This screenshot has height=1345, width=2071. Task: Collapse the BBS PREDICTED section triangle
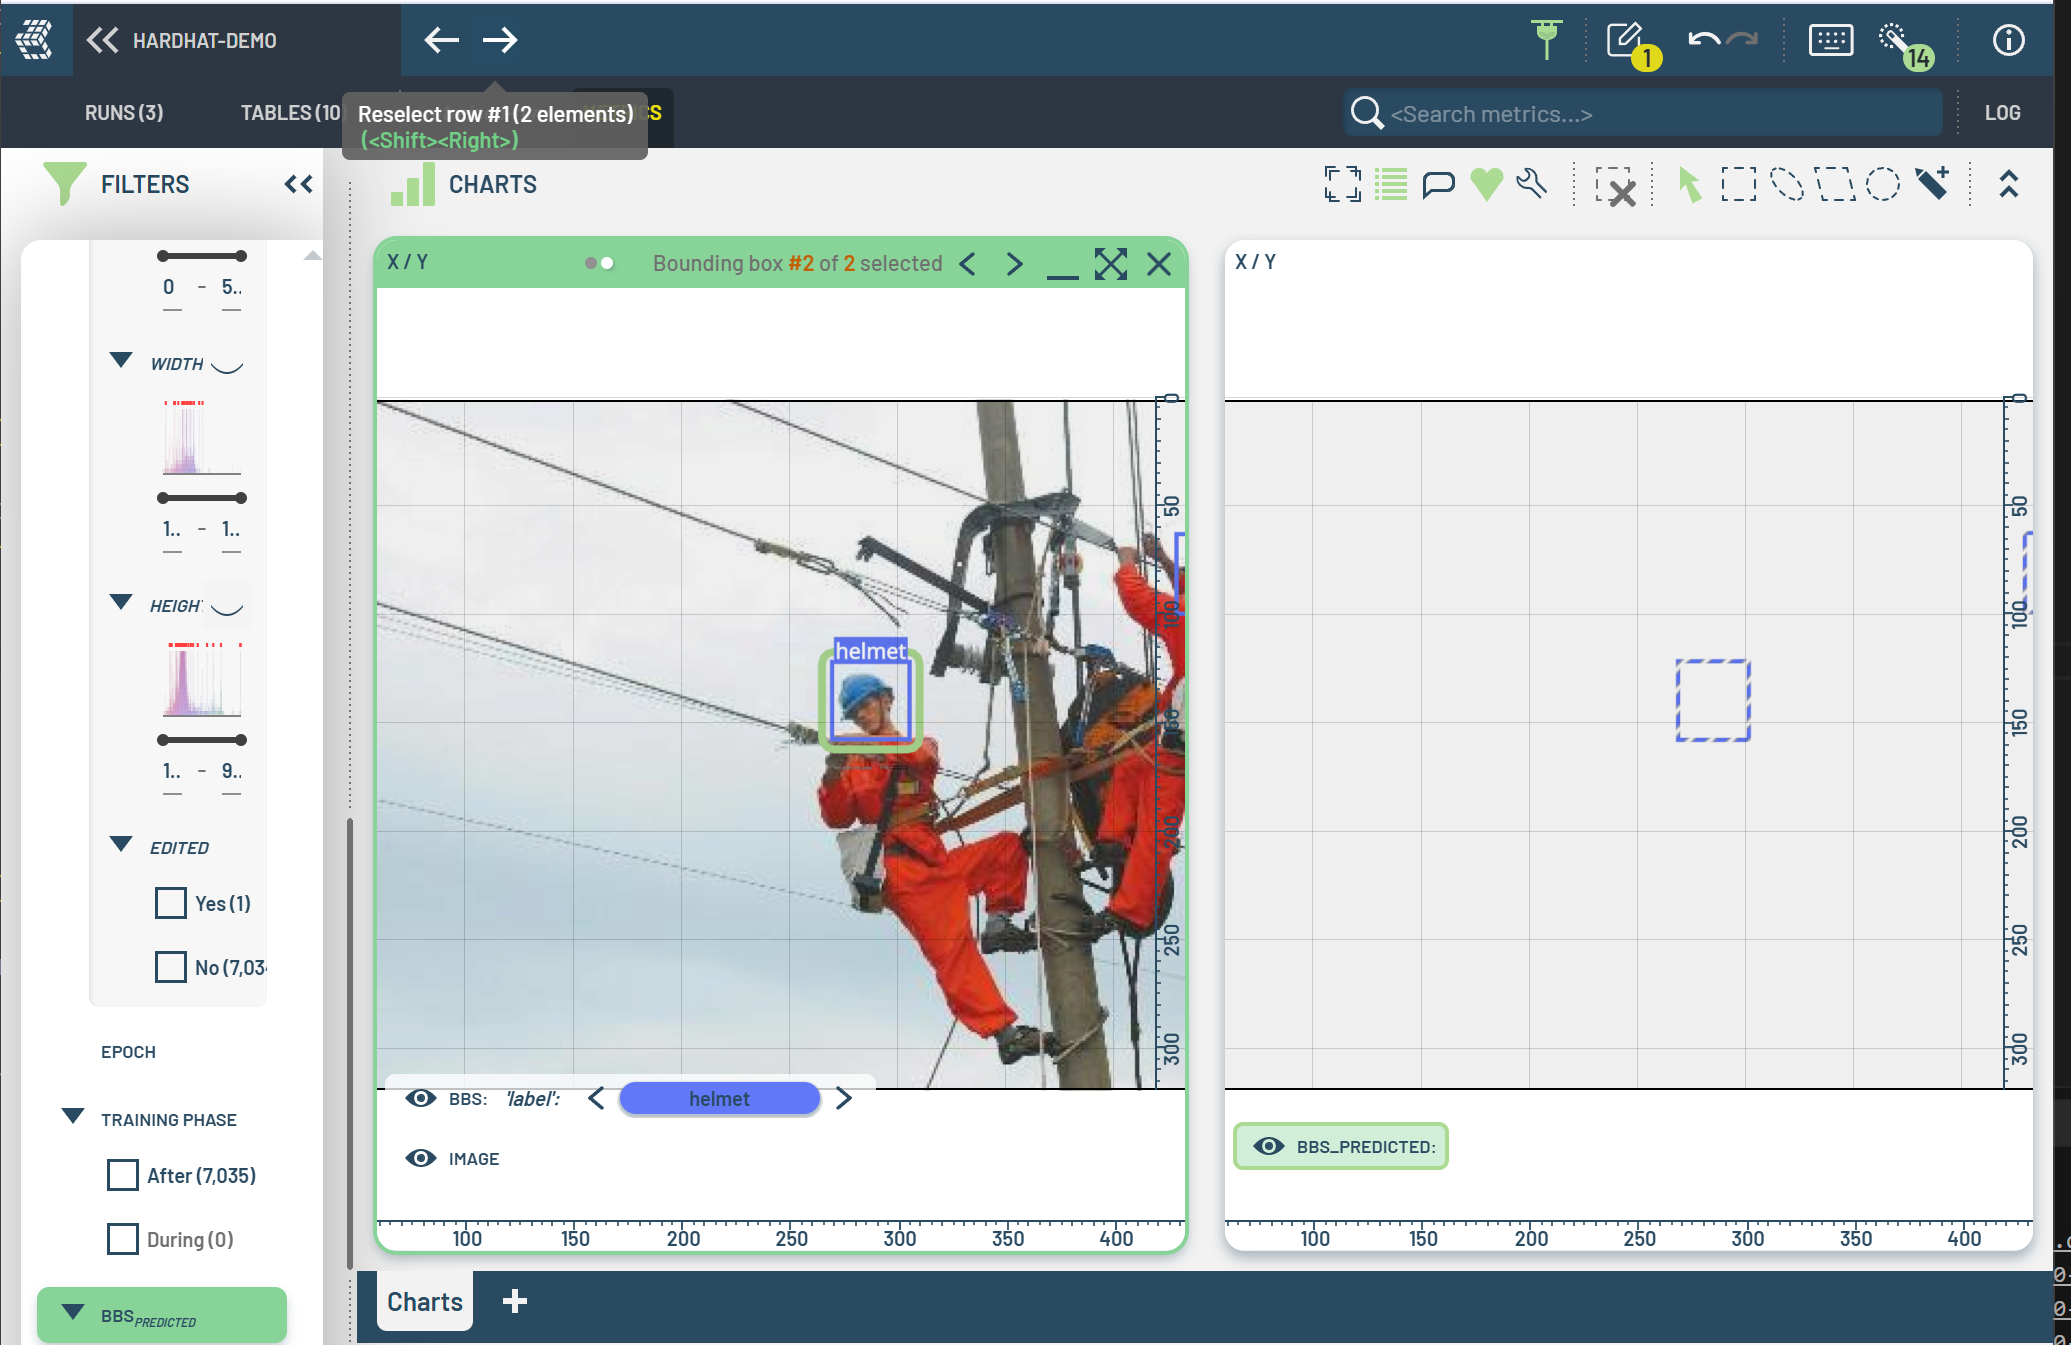pyautogui.click(x=73, y=1312)
